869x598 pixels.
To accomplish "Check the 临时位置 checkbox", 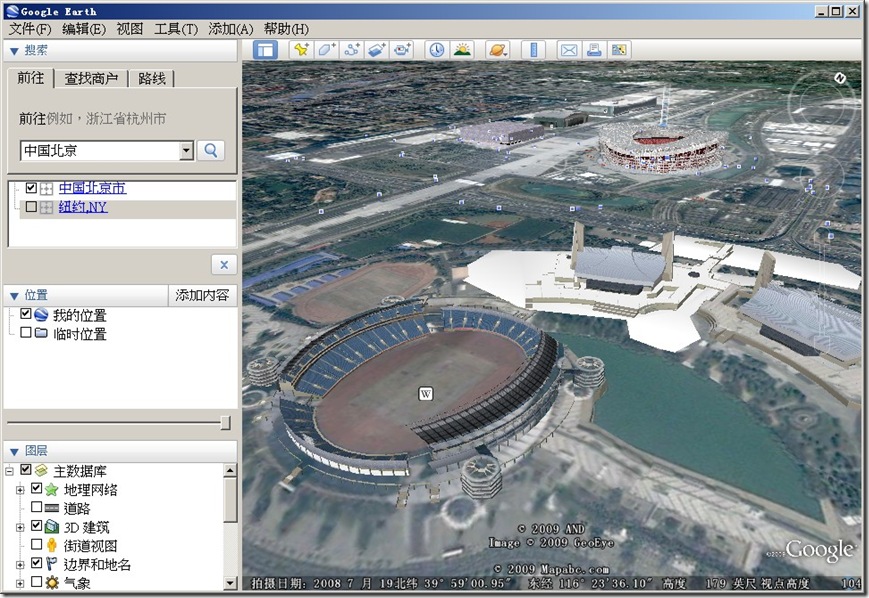I will coord(25,333).
